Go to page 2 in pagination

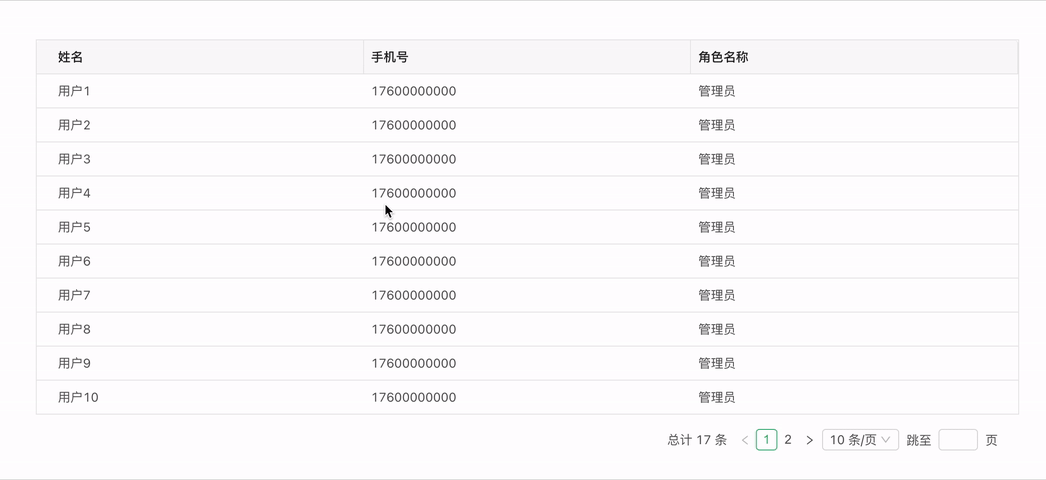coord(788,440)
